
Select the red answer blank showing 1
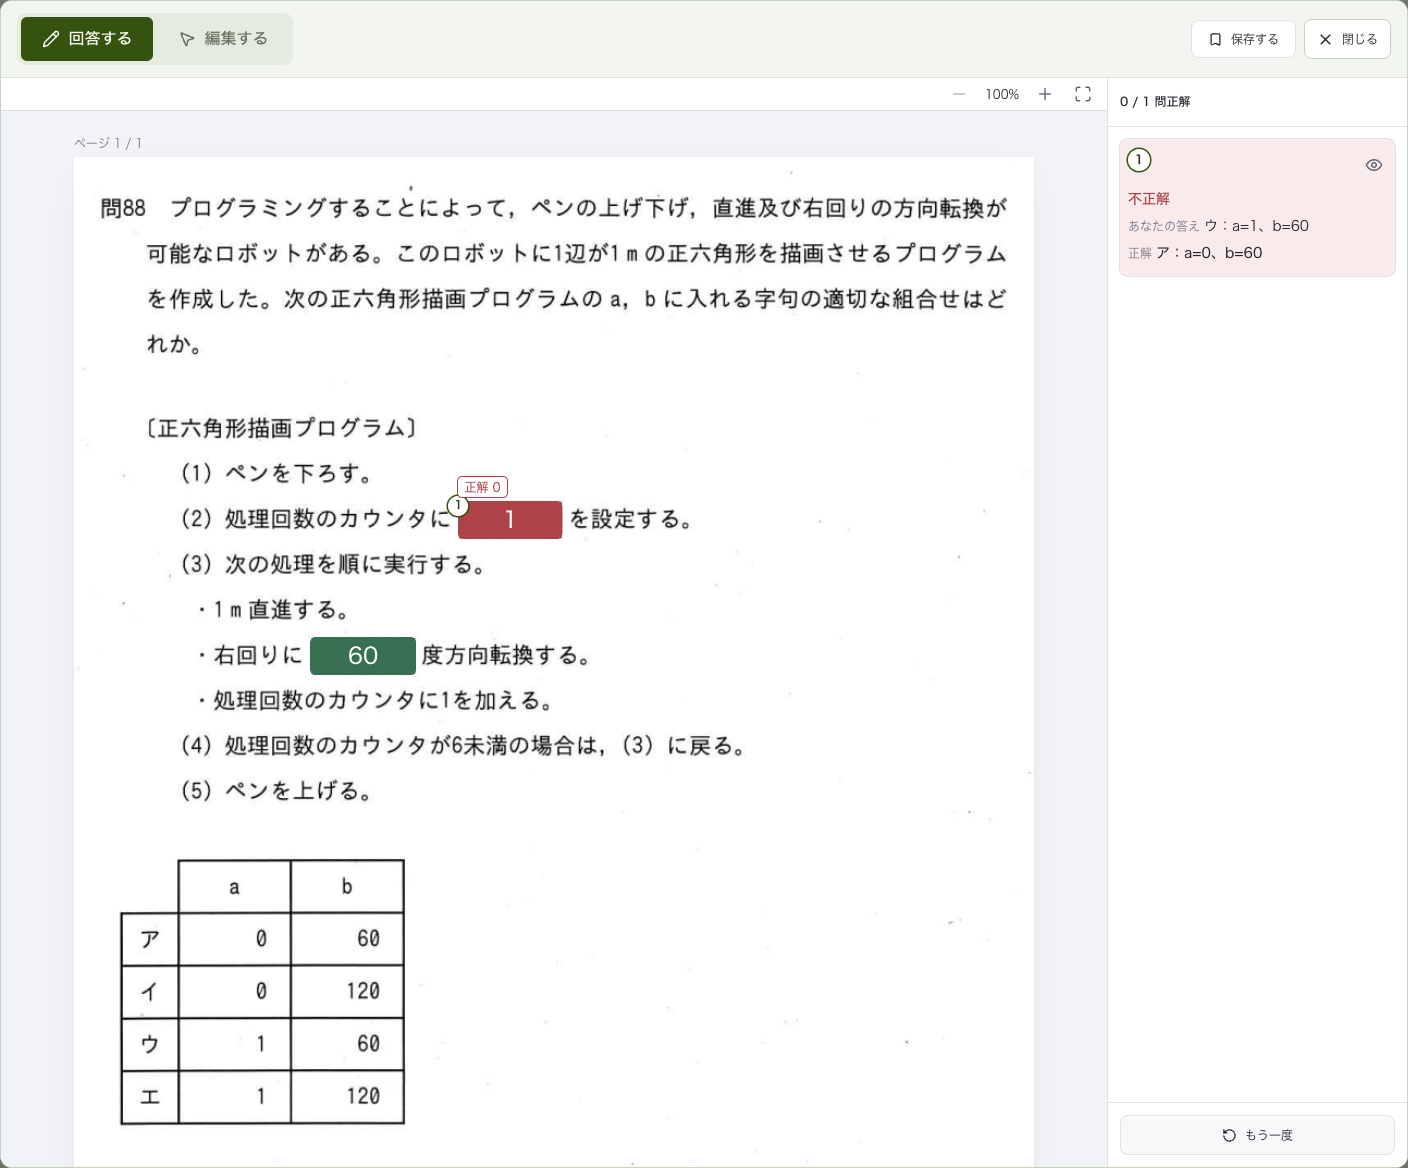(x=510, y=520)
